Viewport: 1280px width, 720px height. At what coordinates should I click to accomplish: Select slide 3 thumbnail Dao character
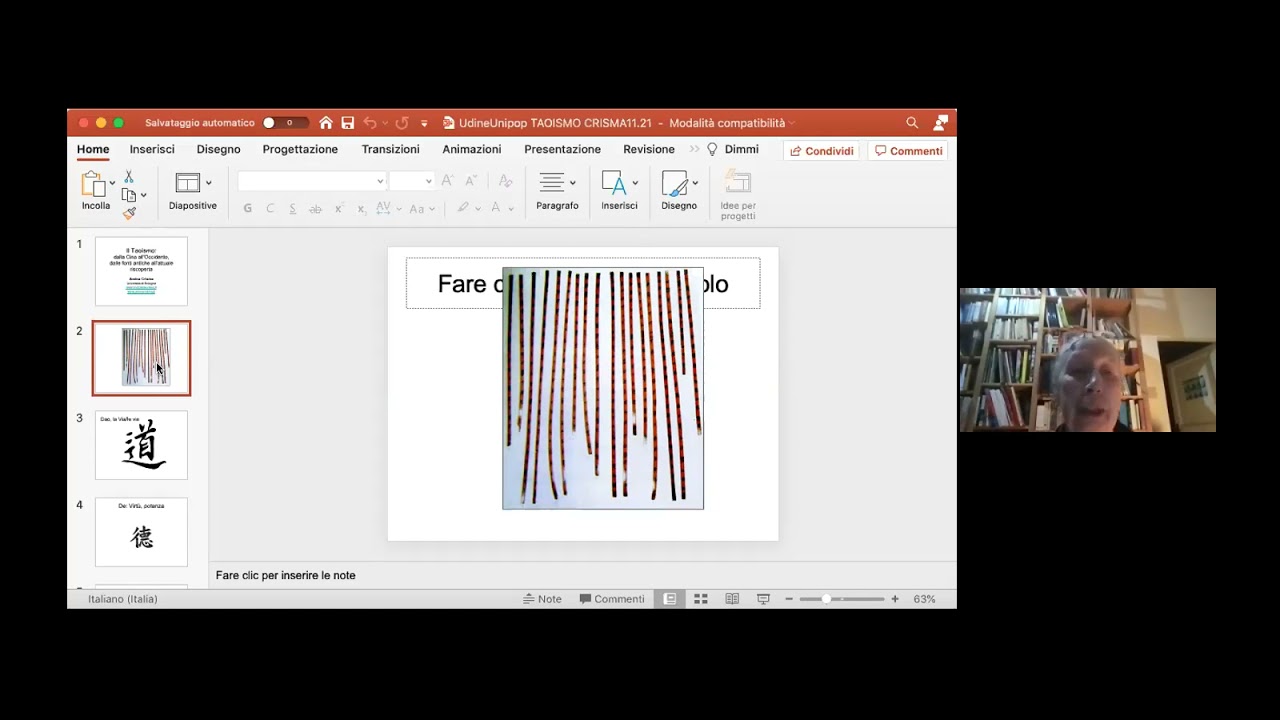pyautogui.click(x=141, y=445)
